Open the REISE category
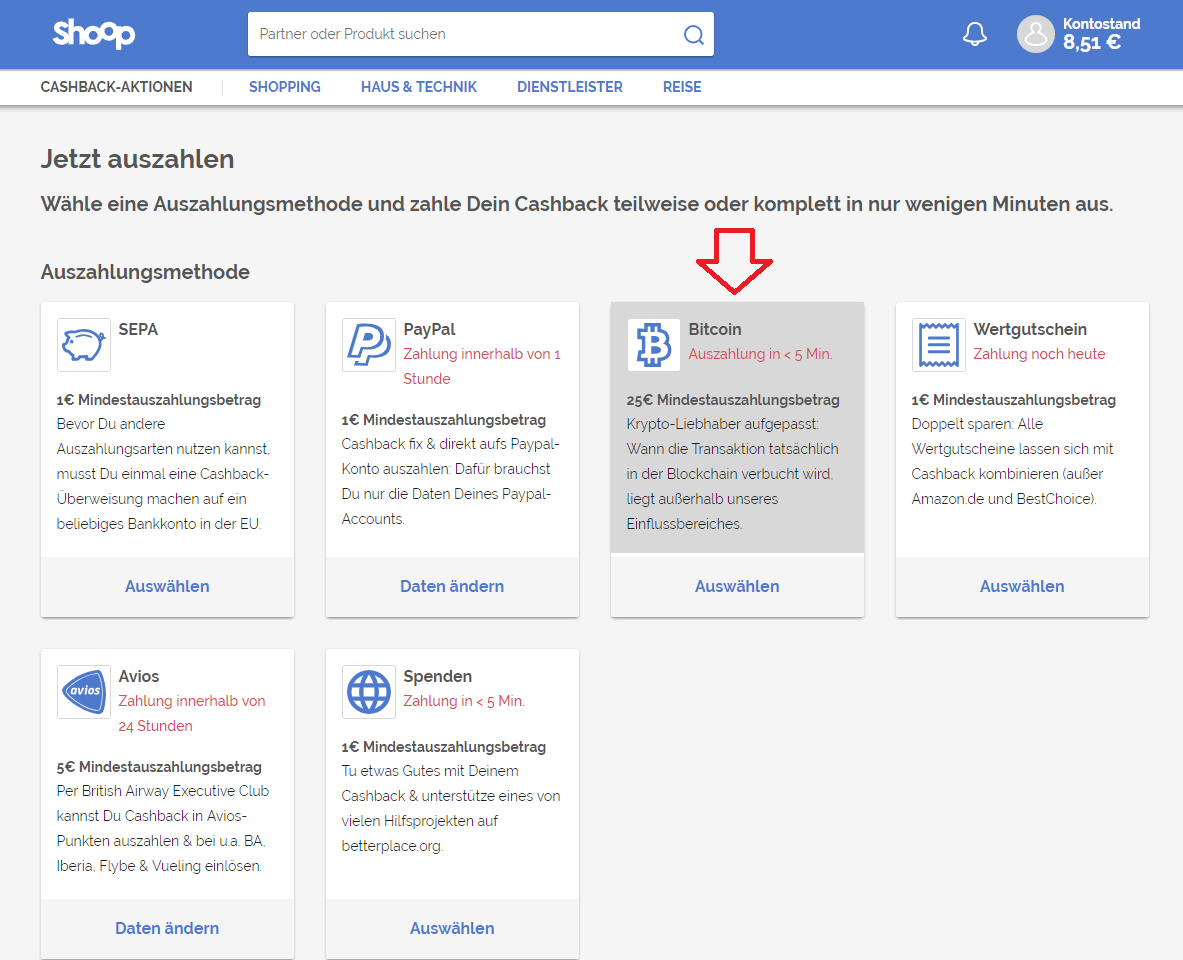The height and width of the screenshot is (960, 1183). tap(682, 87)
